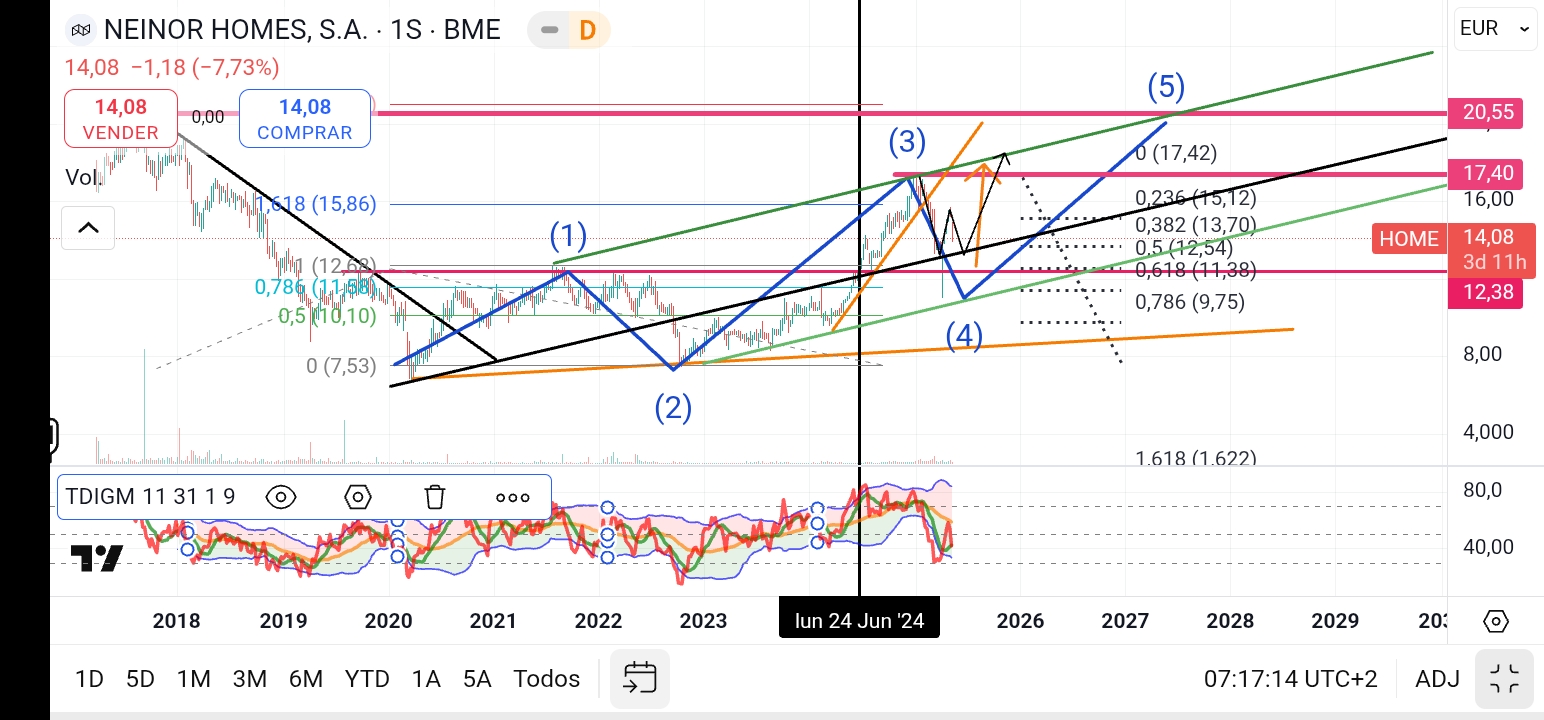Click the 16,00 price scale value
This screenshot has height=720, width=1544.
[x=1488, y=199]
